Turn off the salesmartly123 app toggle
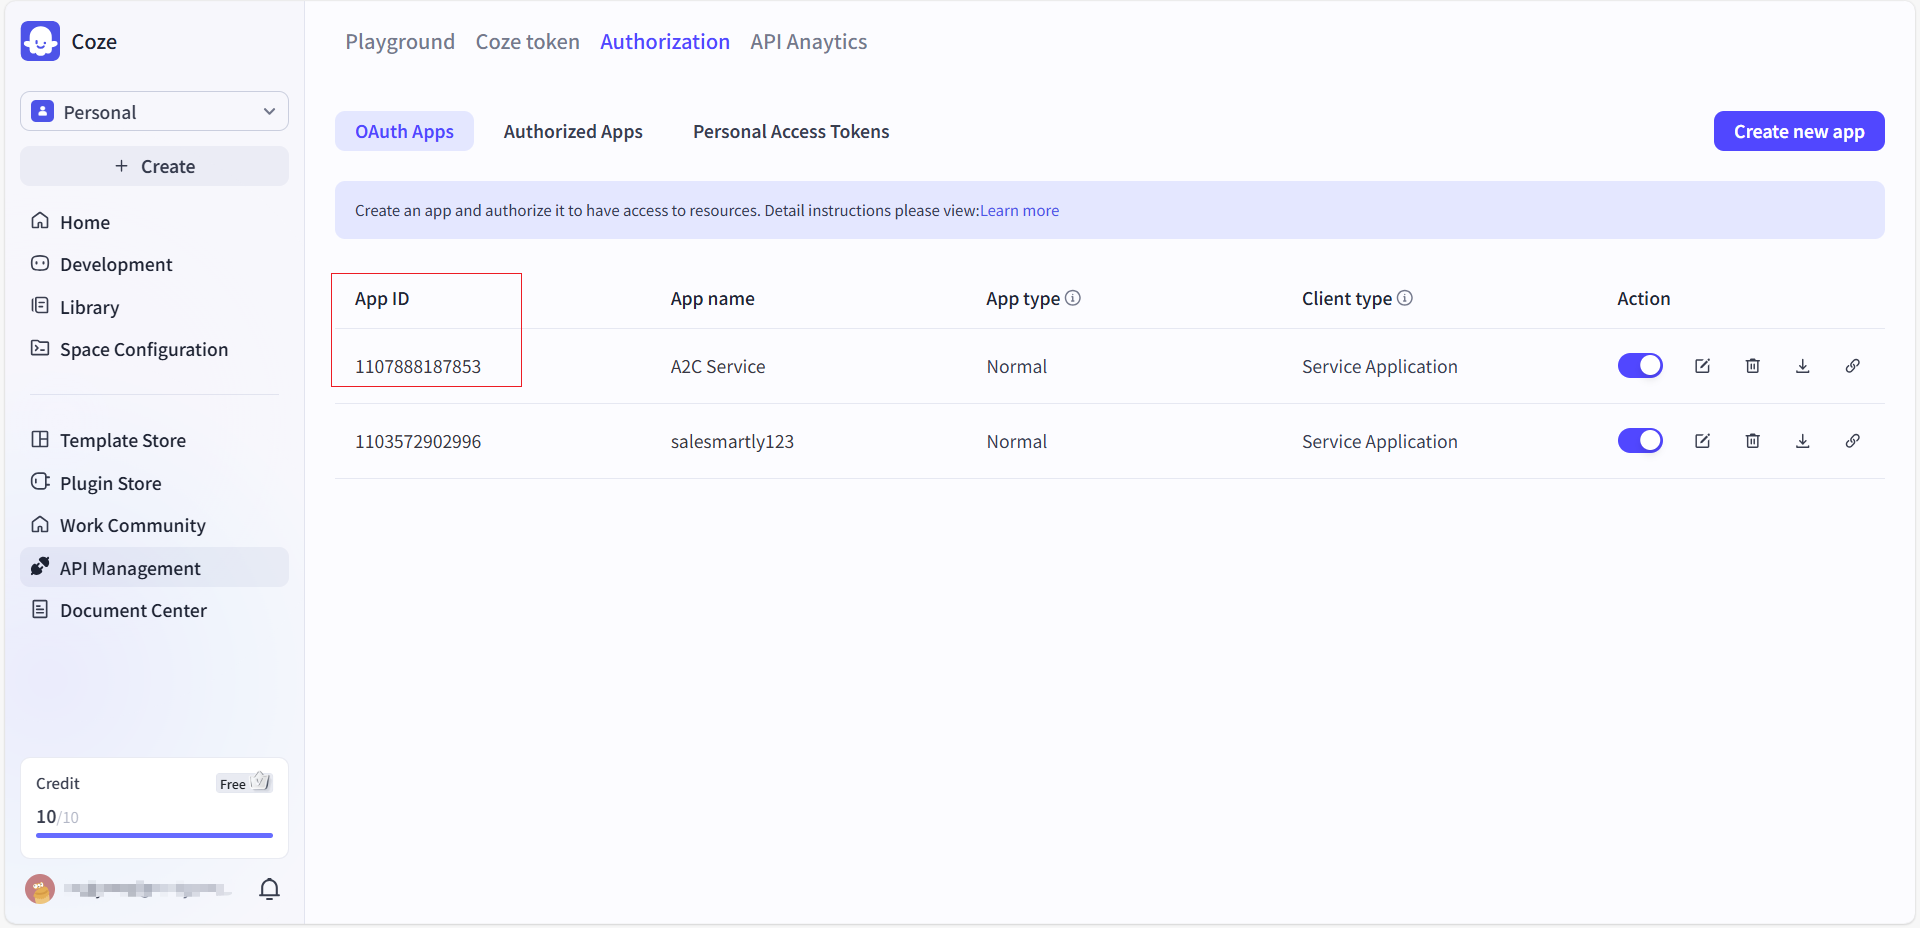The width and height of the screenshot is (1920, 928). pyautogui.click(x=1640, y=441)
